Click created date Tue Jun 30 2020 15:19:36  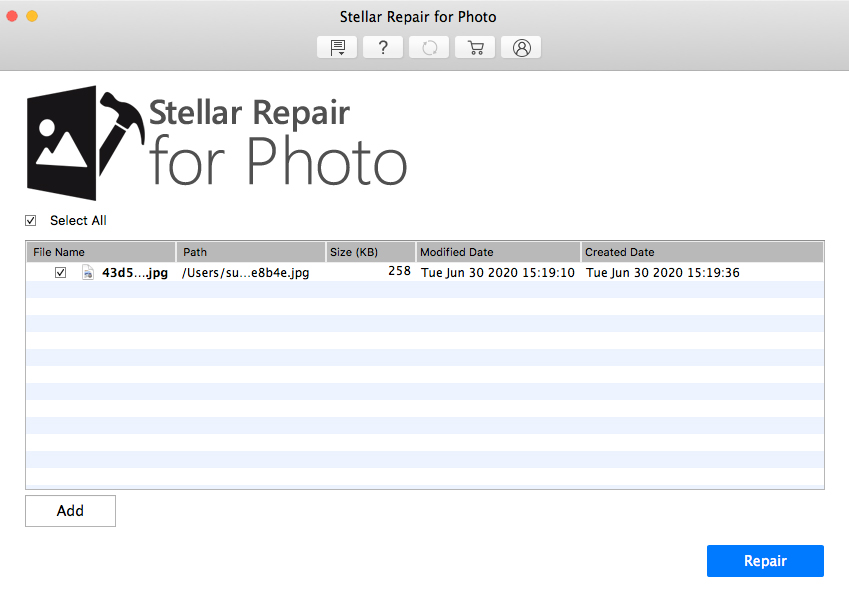[663, 272]
